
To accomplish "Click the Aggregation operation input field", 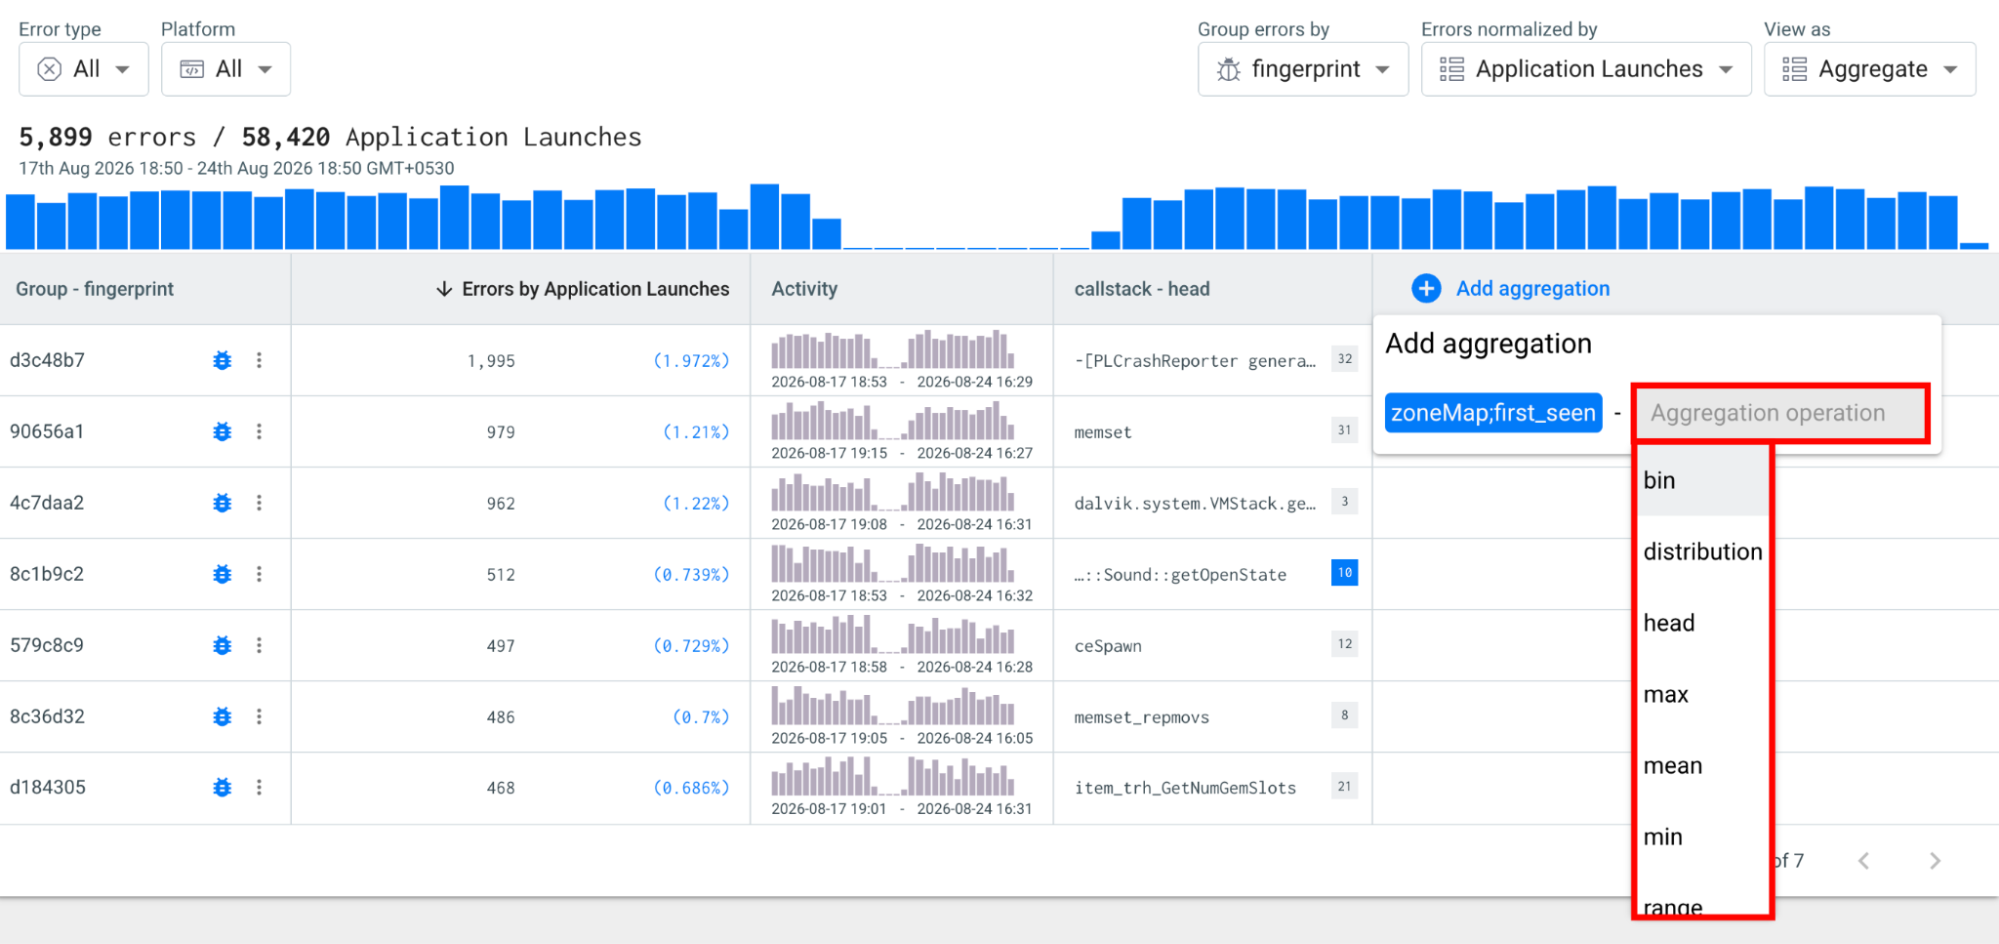I will 1781,413.
